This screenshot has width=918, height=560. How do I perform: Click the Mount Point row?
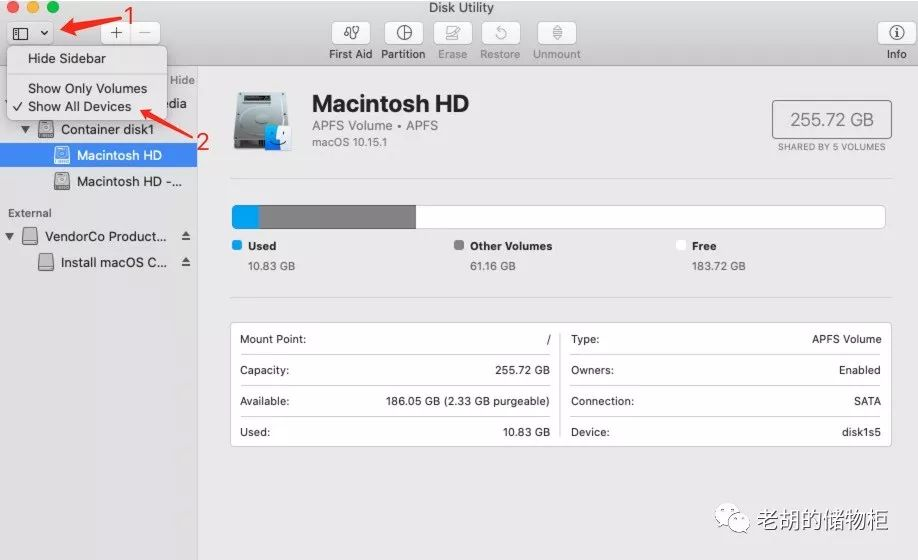[395, 339]
